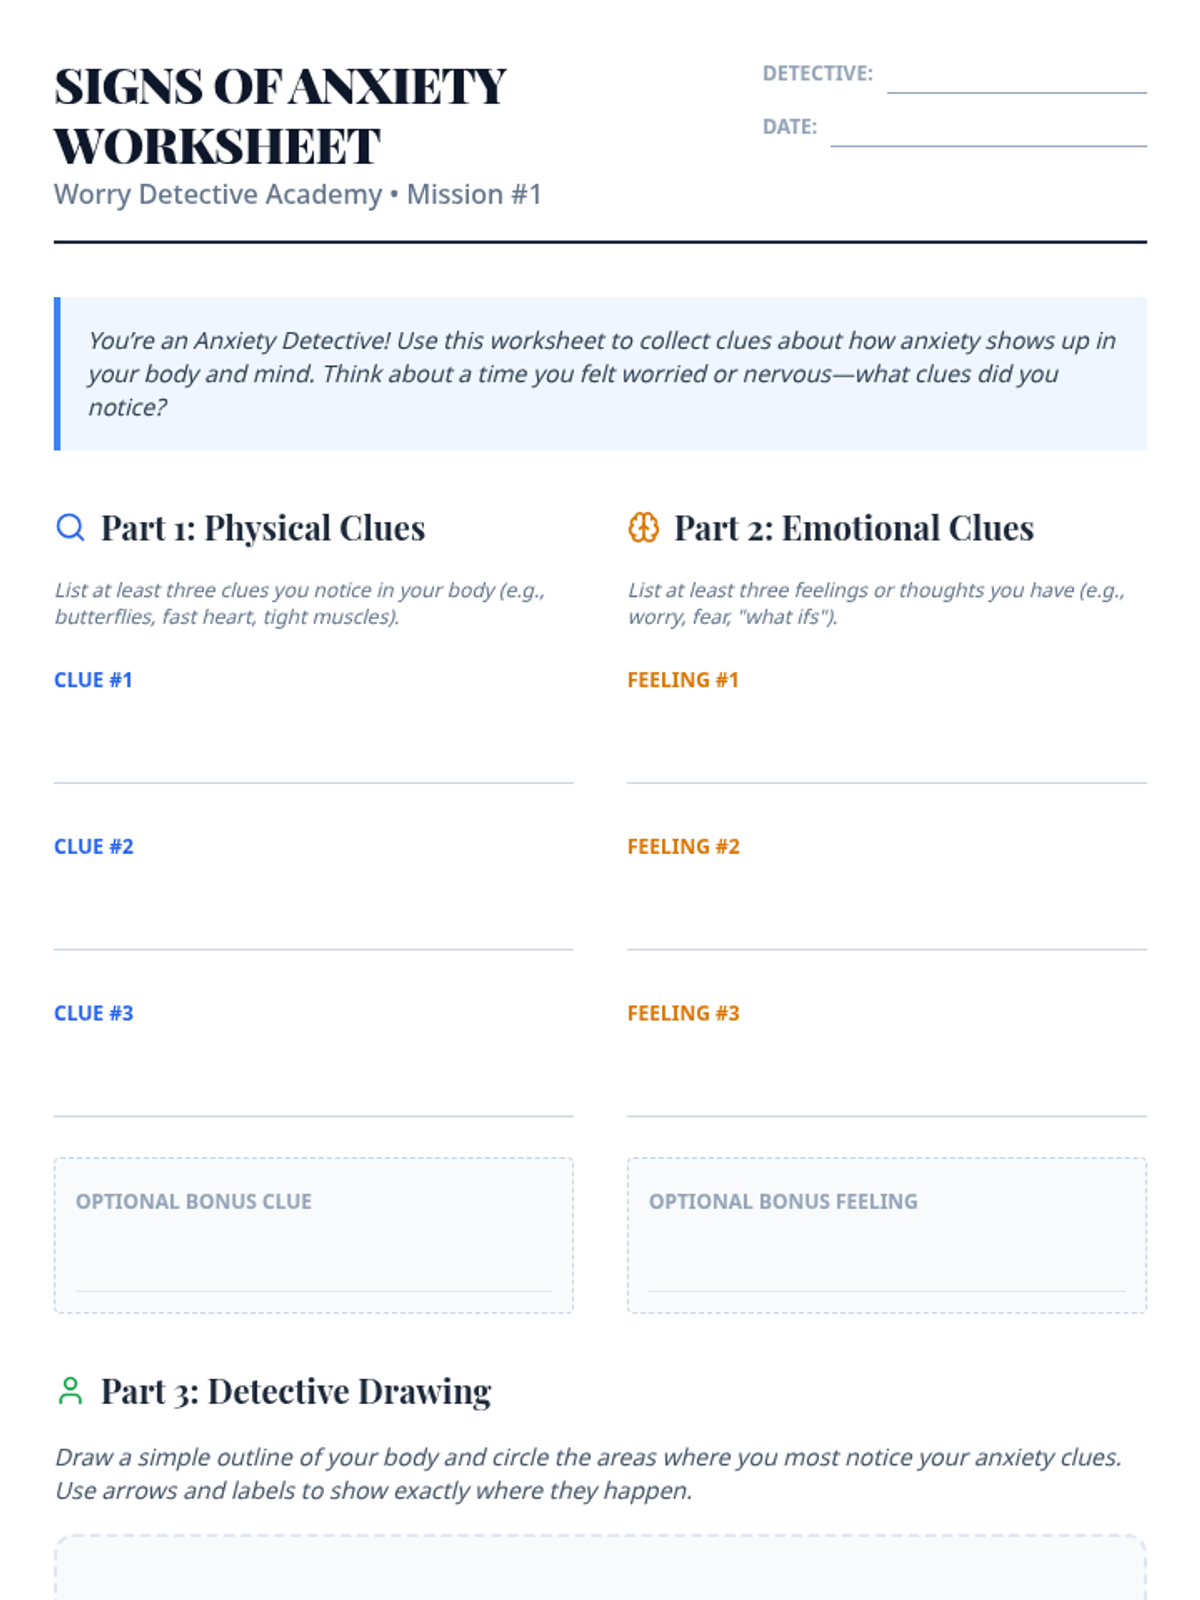Click the Clue #1 answer line
Viewport: 1200px width, 1600px height.
(313, 760)
